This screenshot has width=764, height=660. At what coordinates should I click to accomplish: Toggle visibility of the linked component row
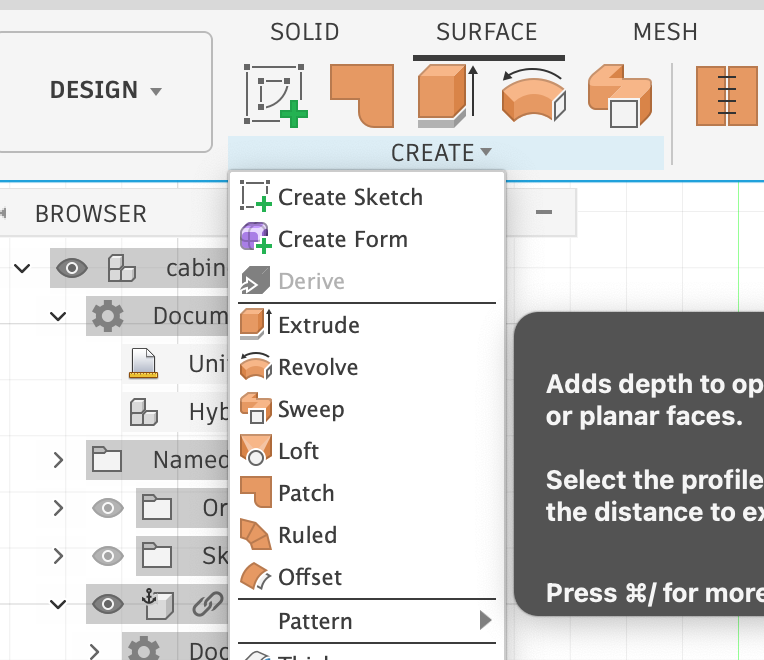point(108,604)
